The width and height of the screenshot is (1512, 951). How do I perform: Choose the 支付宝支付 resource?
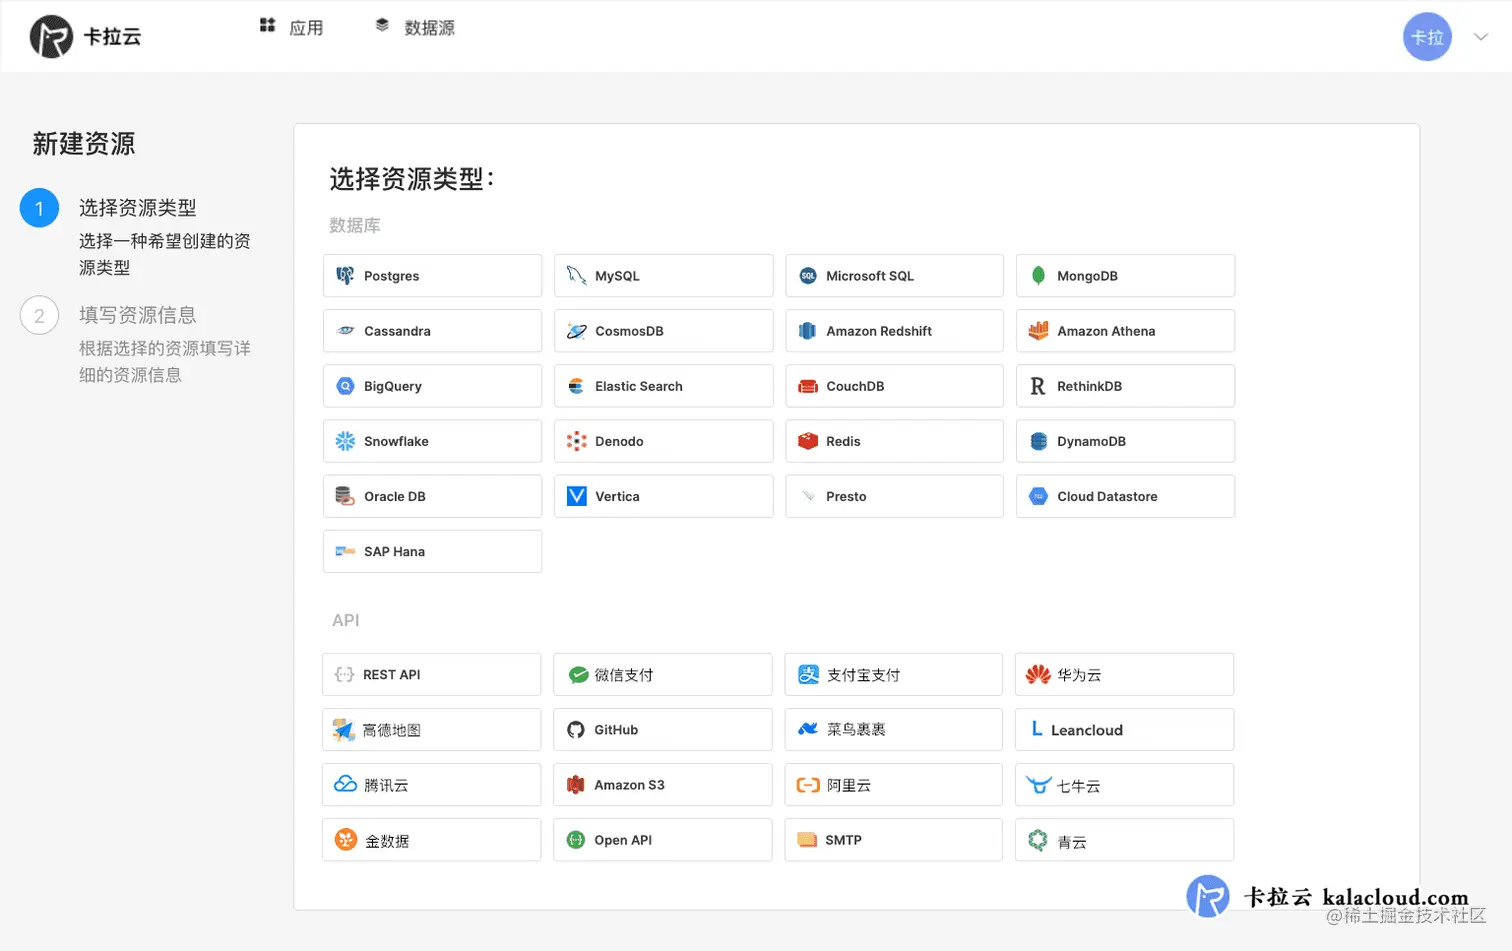(893, 675)
